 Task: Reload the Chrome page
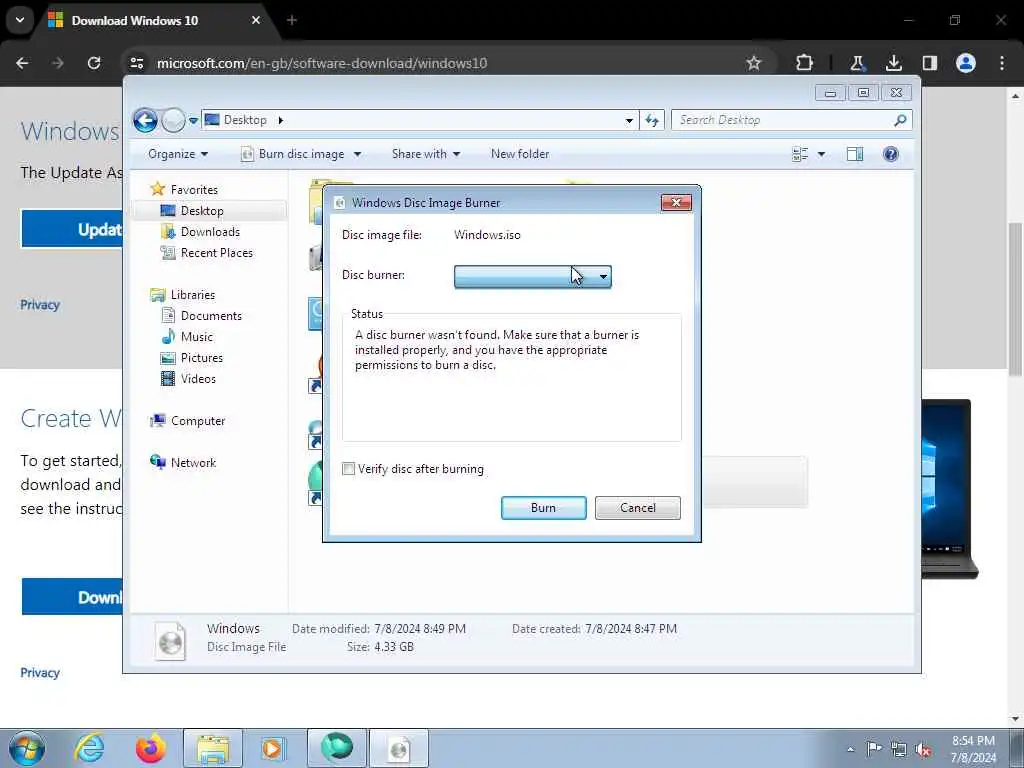pyautogui.click(x=94, y=63)
